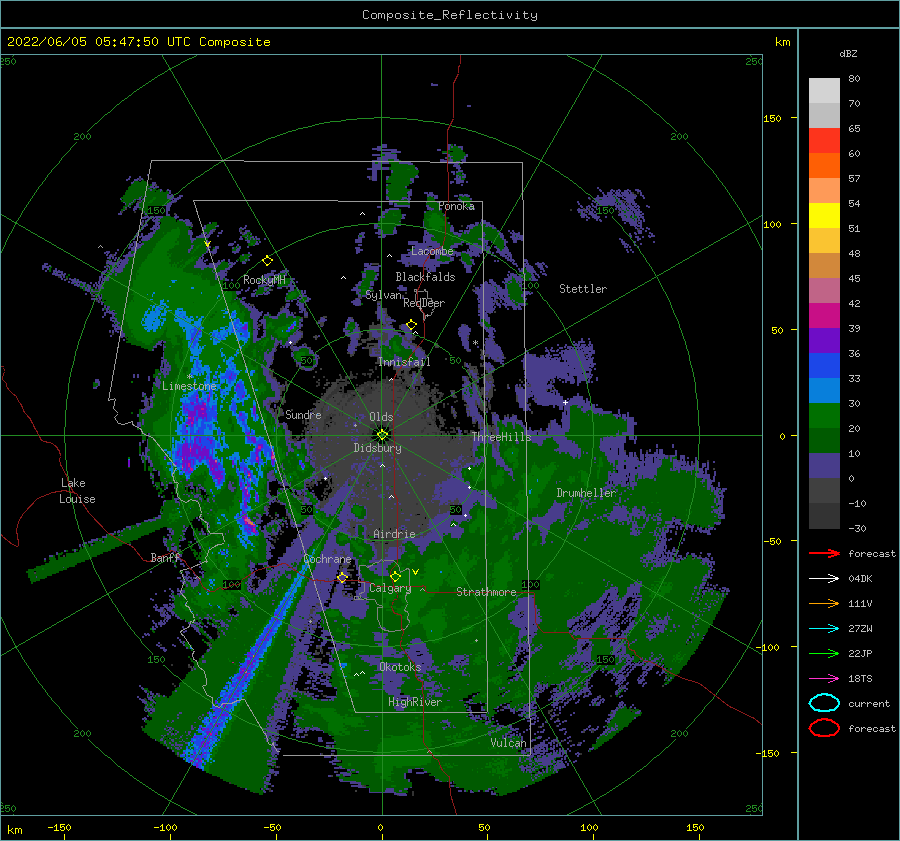This screenshot has width=900, height=841.
Task: Click the orange 111V arrow icon
Action: 824,603
